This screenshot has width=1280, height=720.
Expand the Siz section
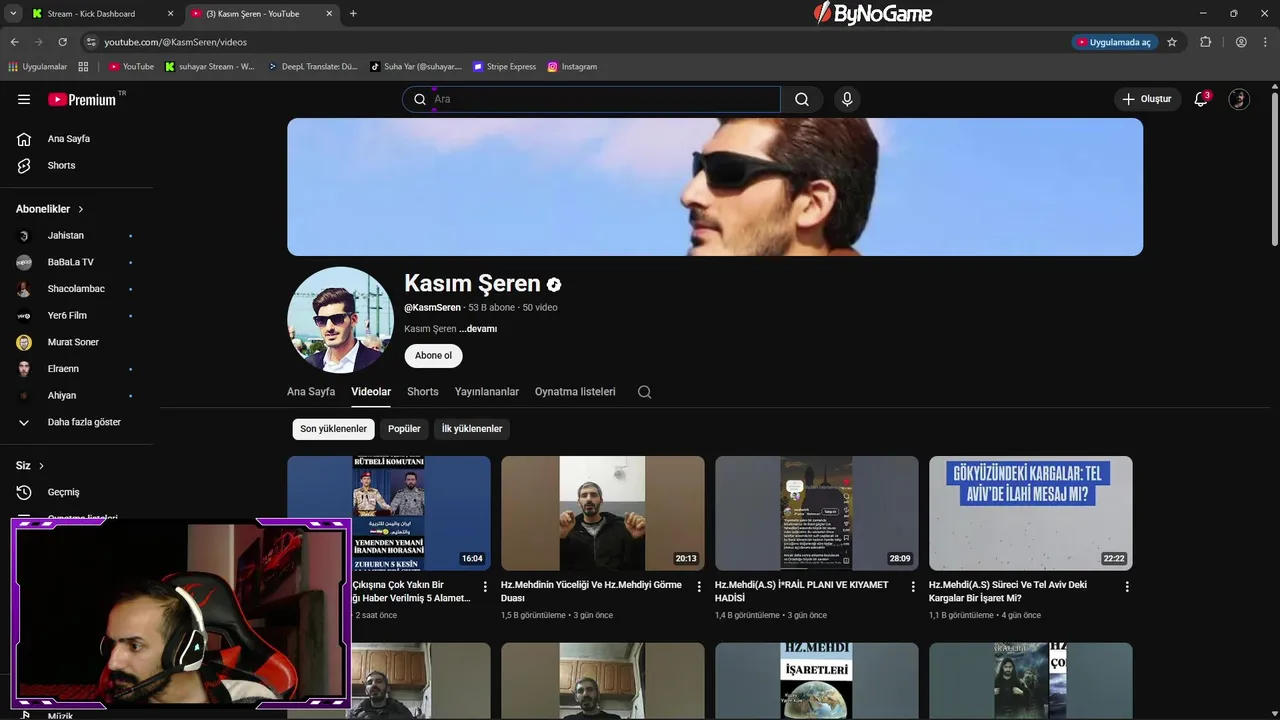click(x=30, y=466)
